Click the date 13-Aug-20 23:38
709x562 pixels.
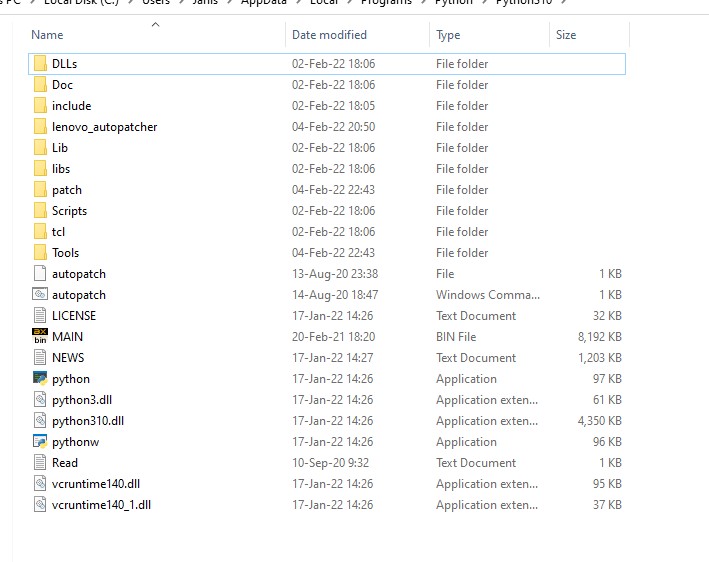point(335,274)
